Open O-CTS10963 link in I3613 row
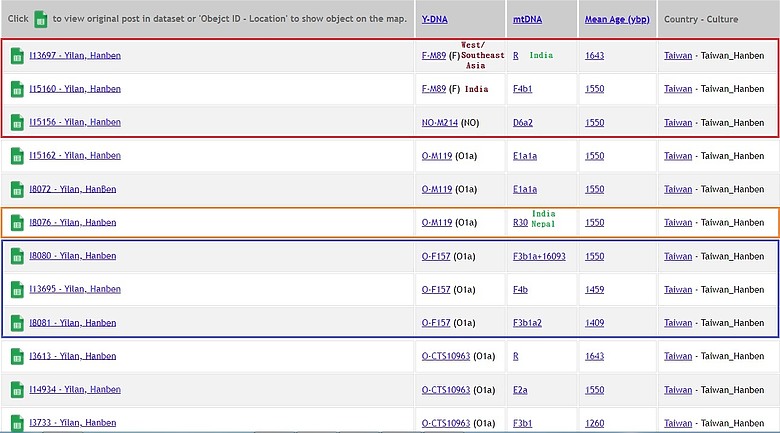This screenshot has height=433, width=780. (x=446, y=356)
